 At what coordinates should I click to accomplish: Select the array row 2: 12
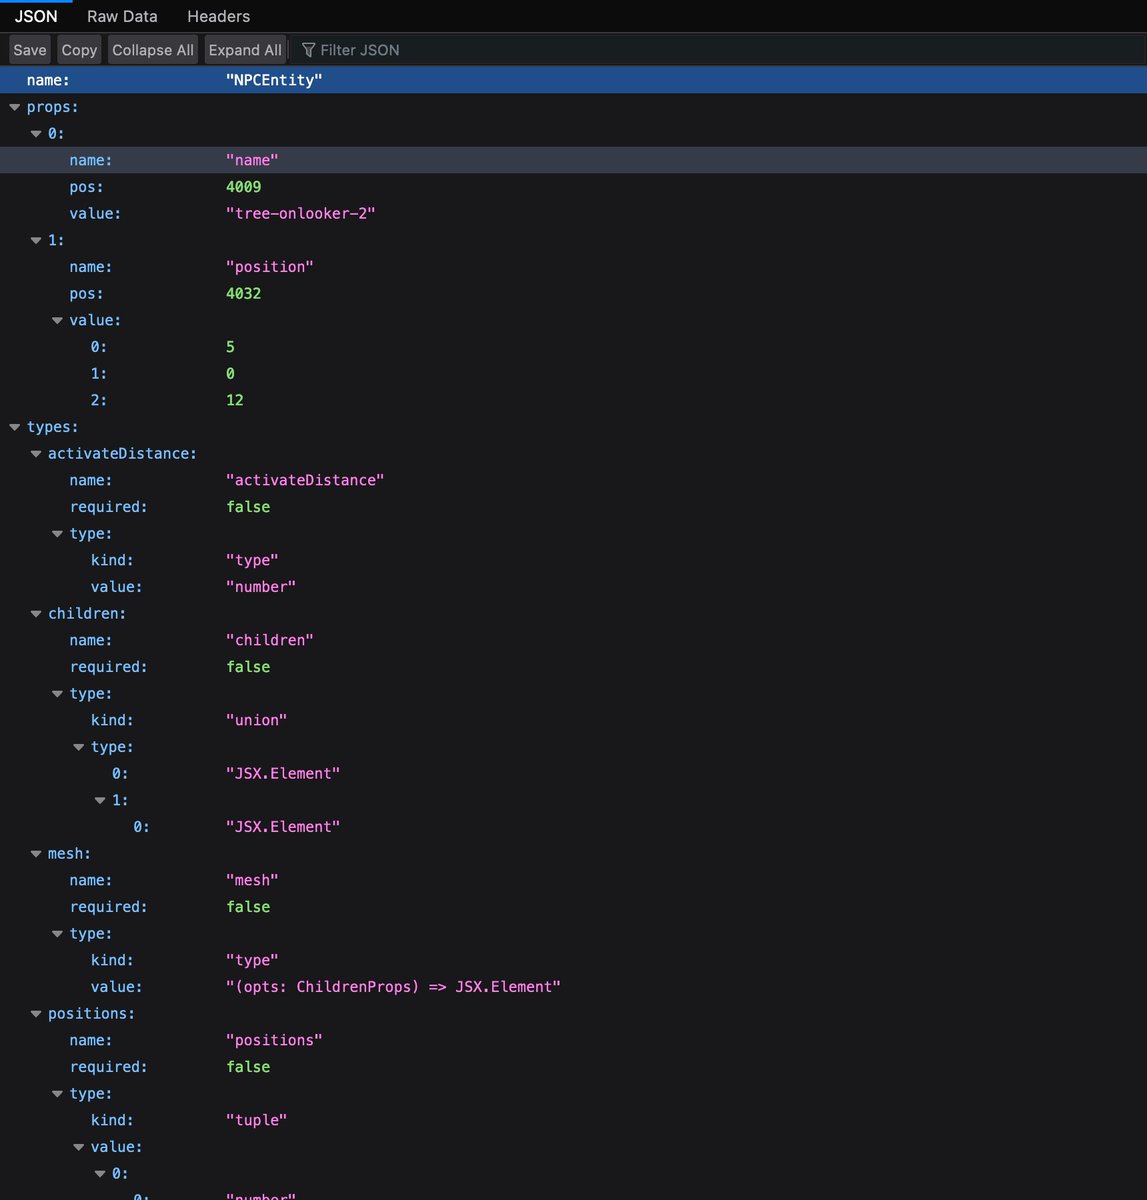pyautogui.click(x=573, y=400)
